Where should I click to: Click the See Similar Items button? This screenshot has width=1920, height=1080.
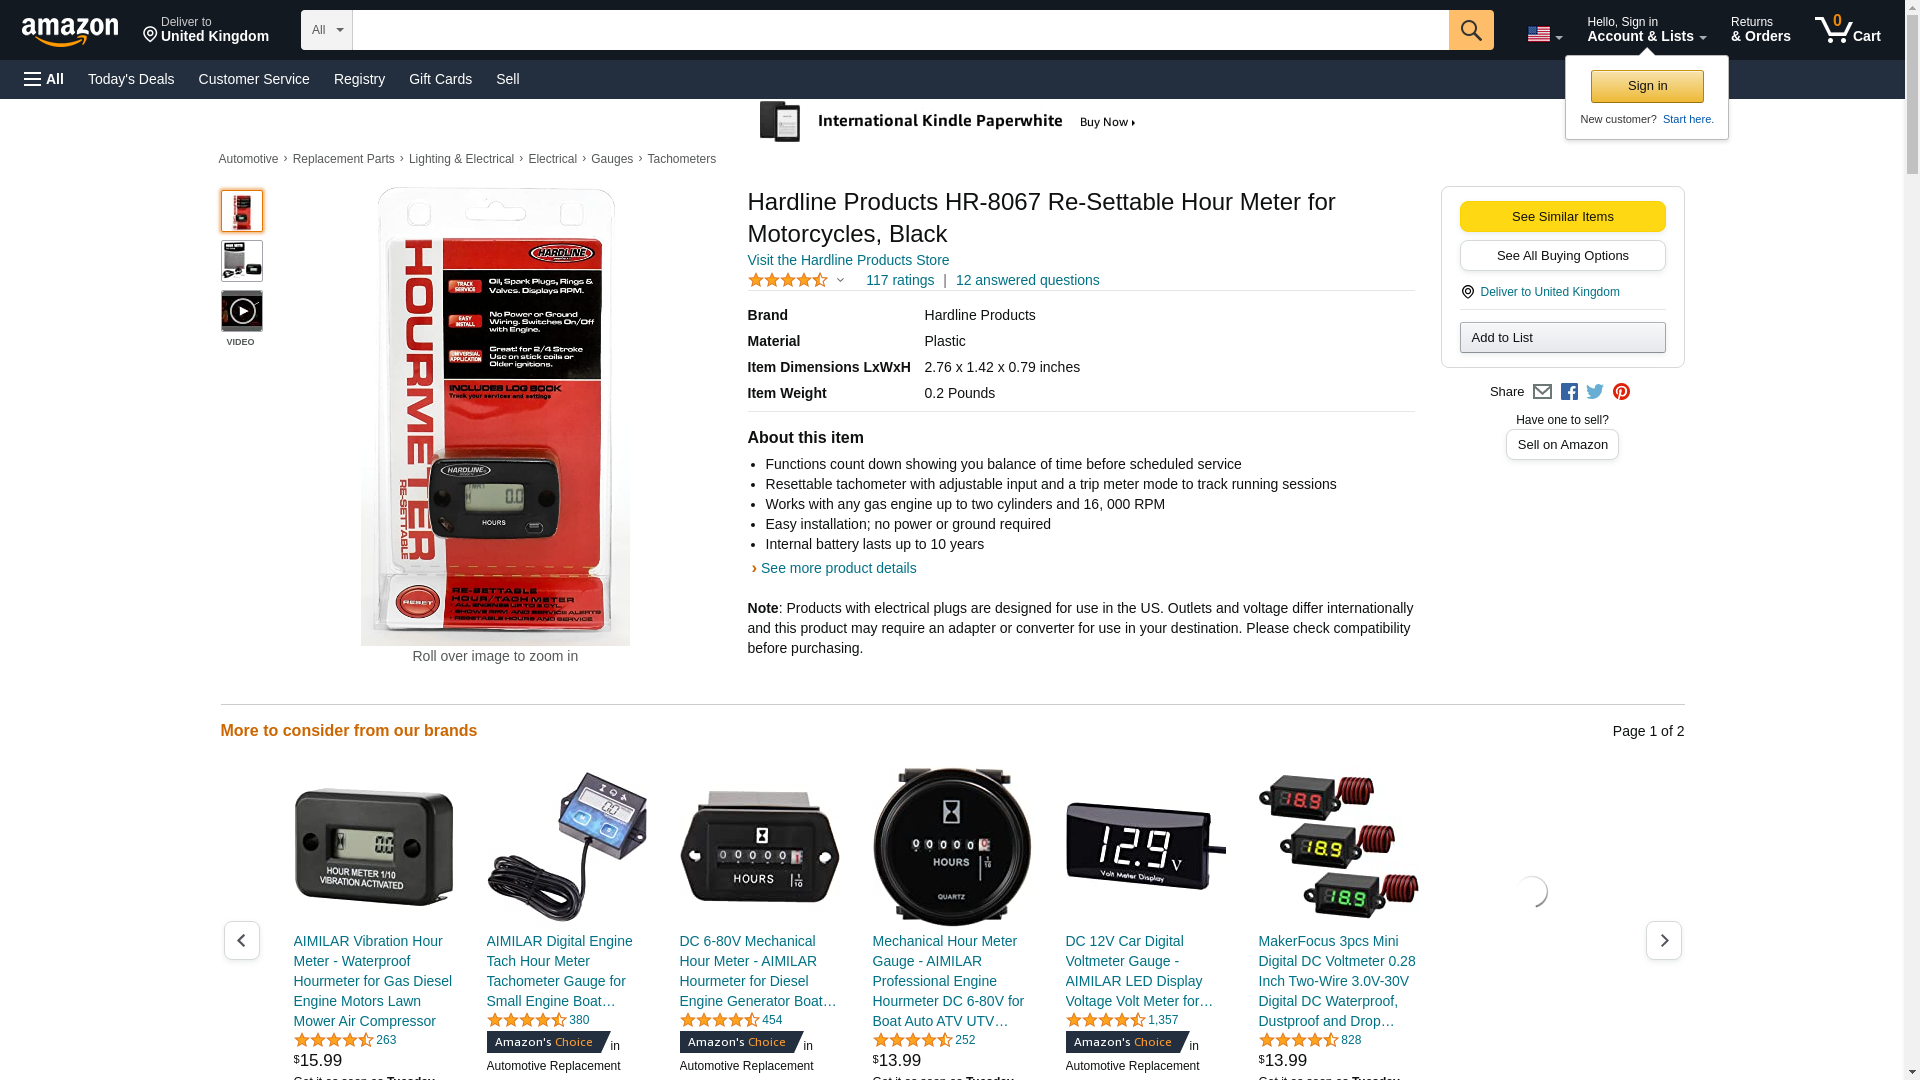pyautogui.click(x=1562, y=217)
